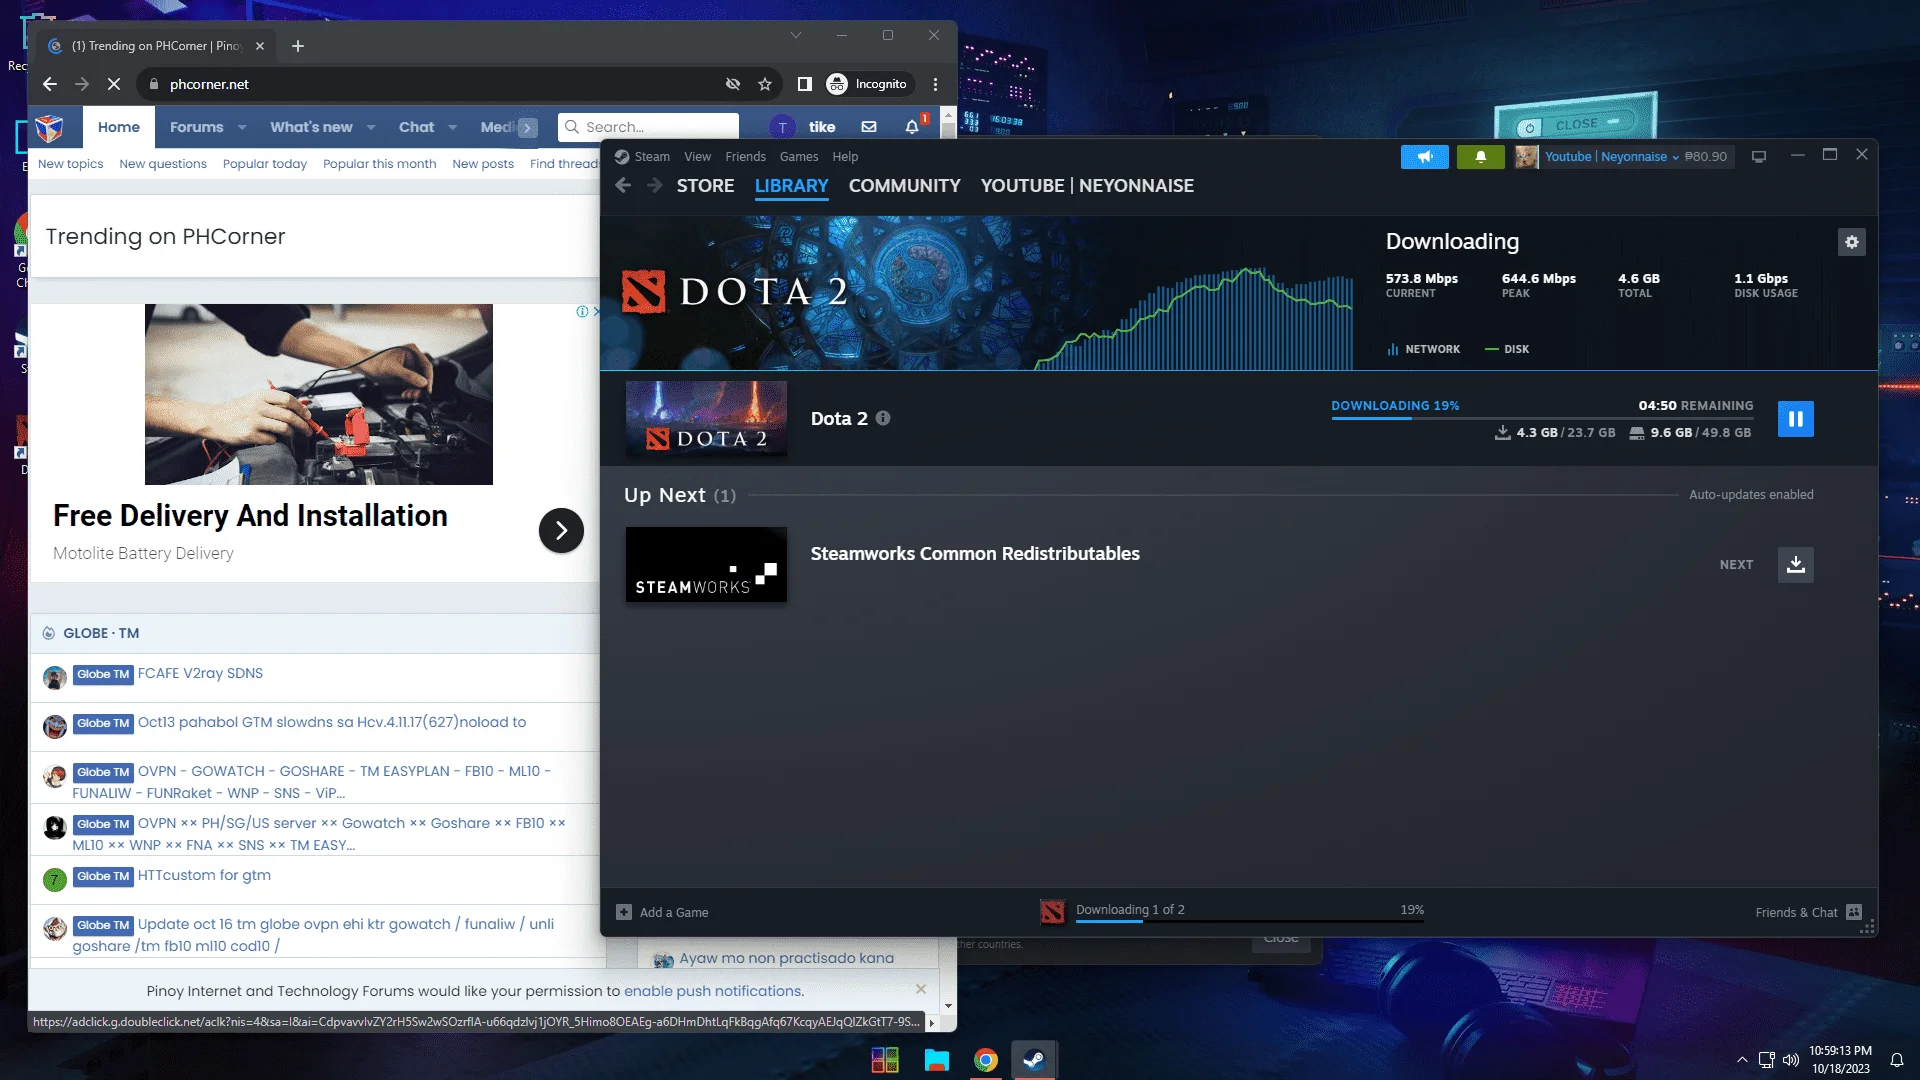The image size is (1920, 1080).
Task: Click Auto-updates enabled text
Action: click(x=1751, y=495)
